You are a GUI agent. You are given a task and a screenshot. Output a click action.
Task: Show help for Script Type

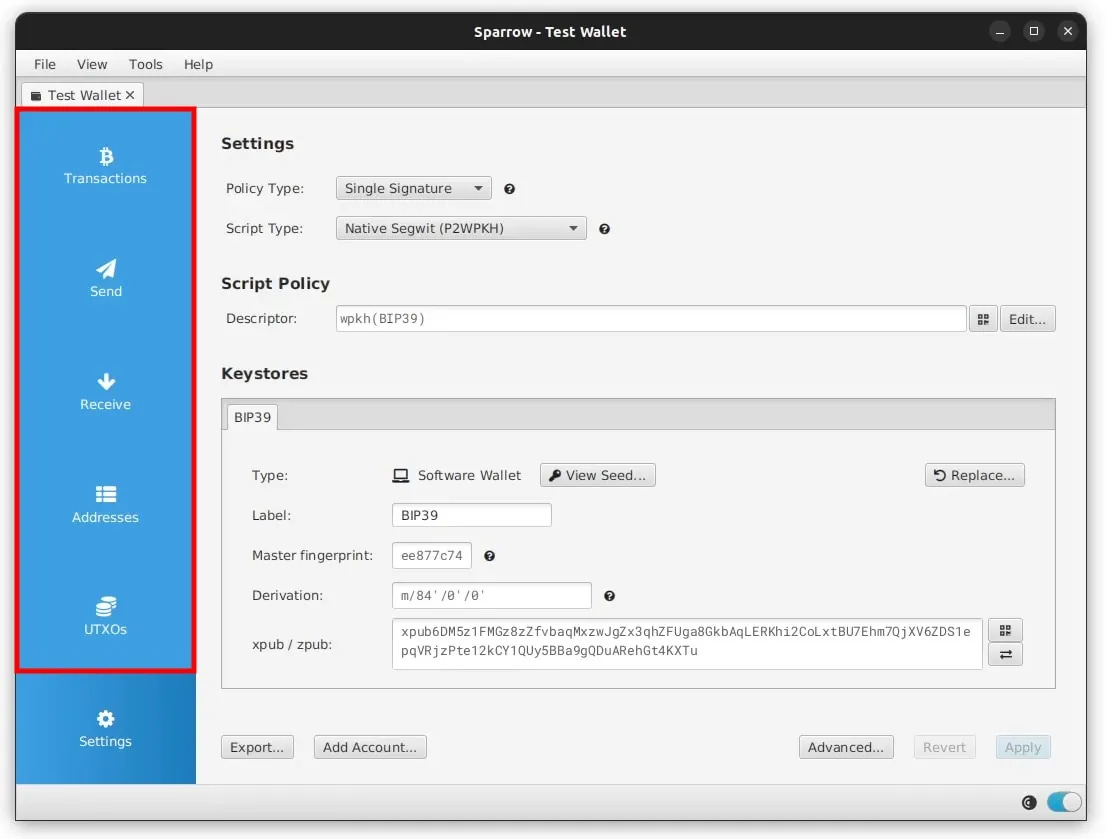tap(604, 229)
